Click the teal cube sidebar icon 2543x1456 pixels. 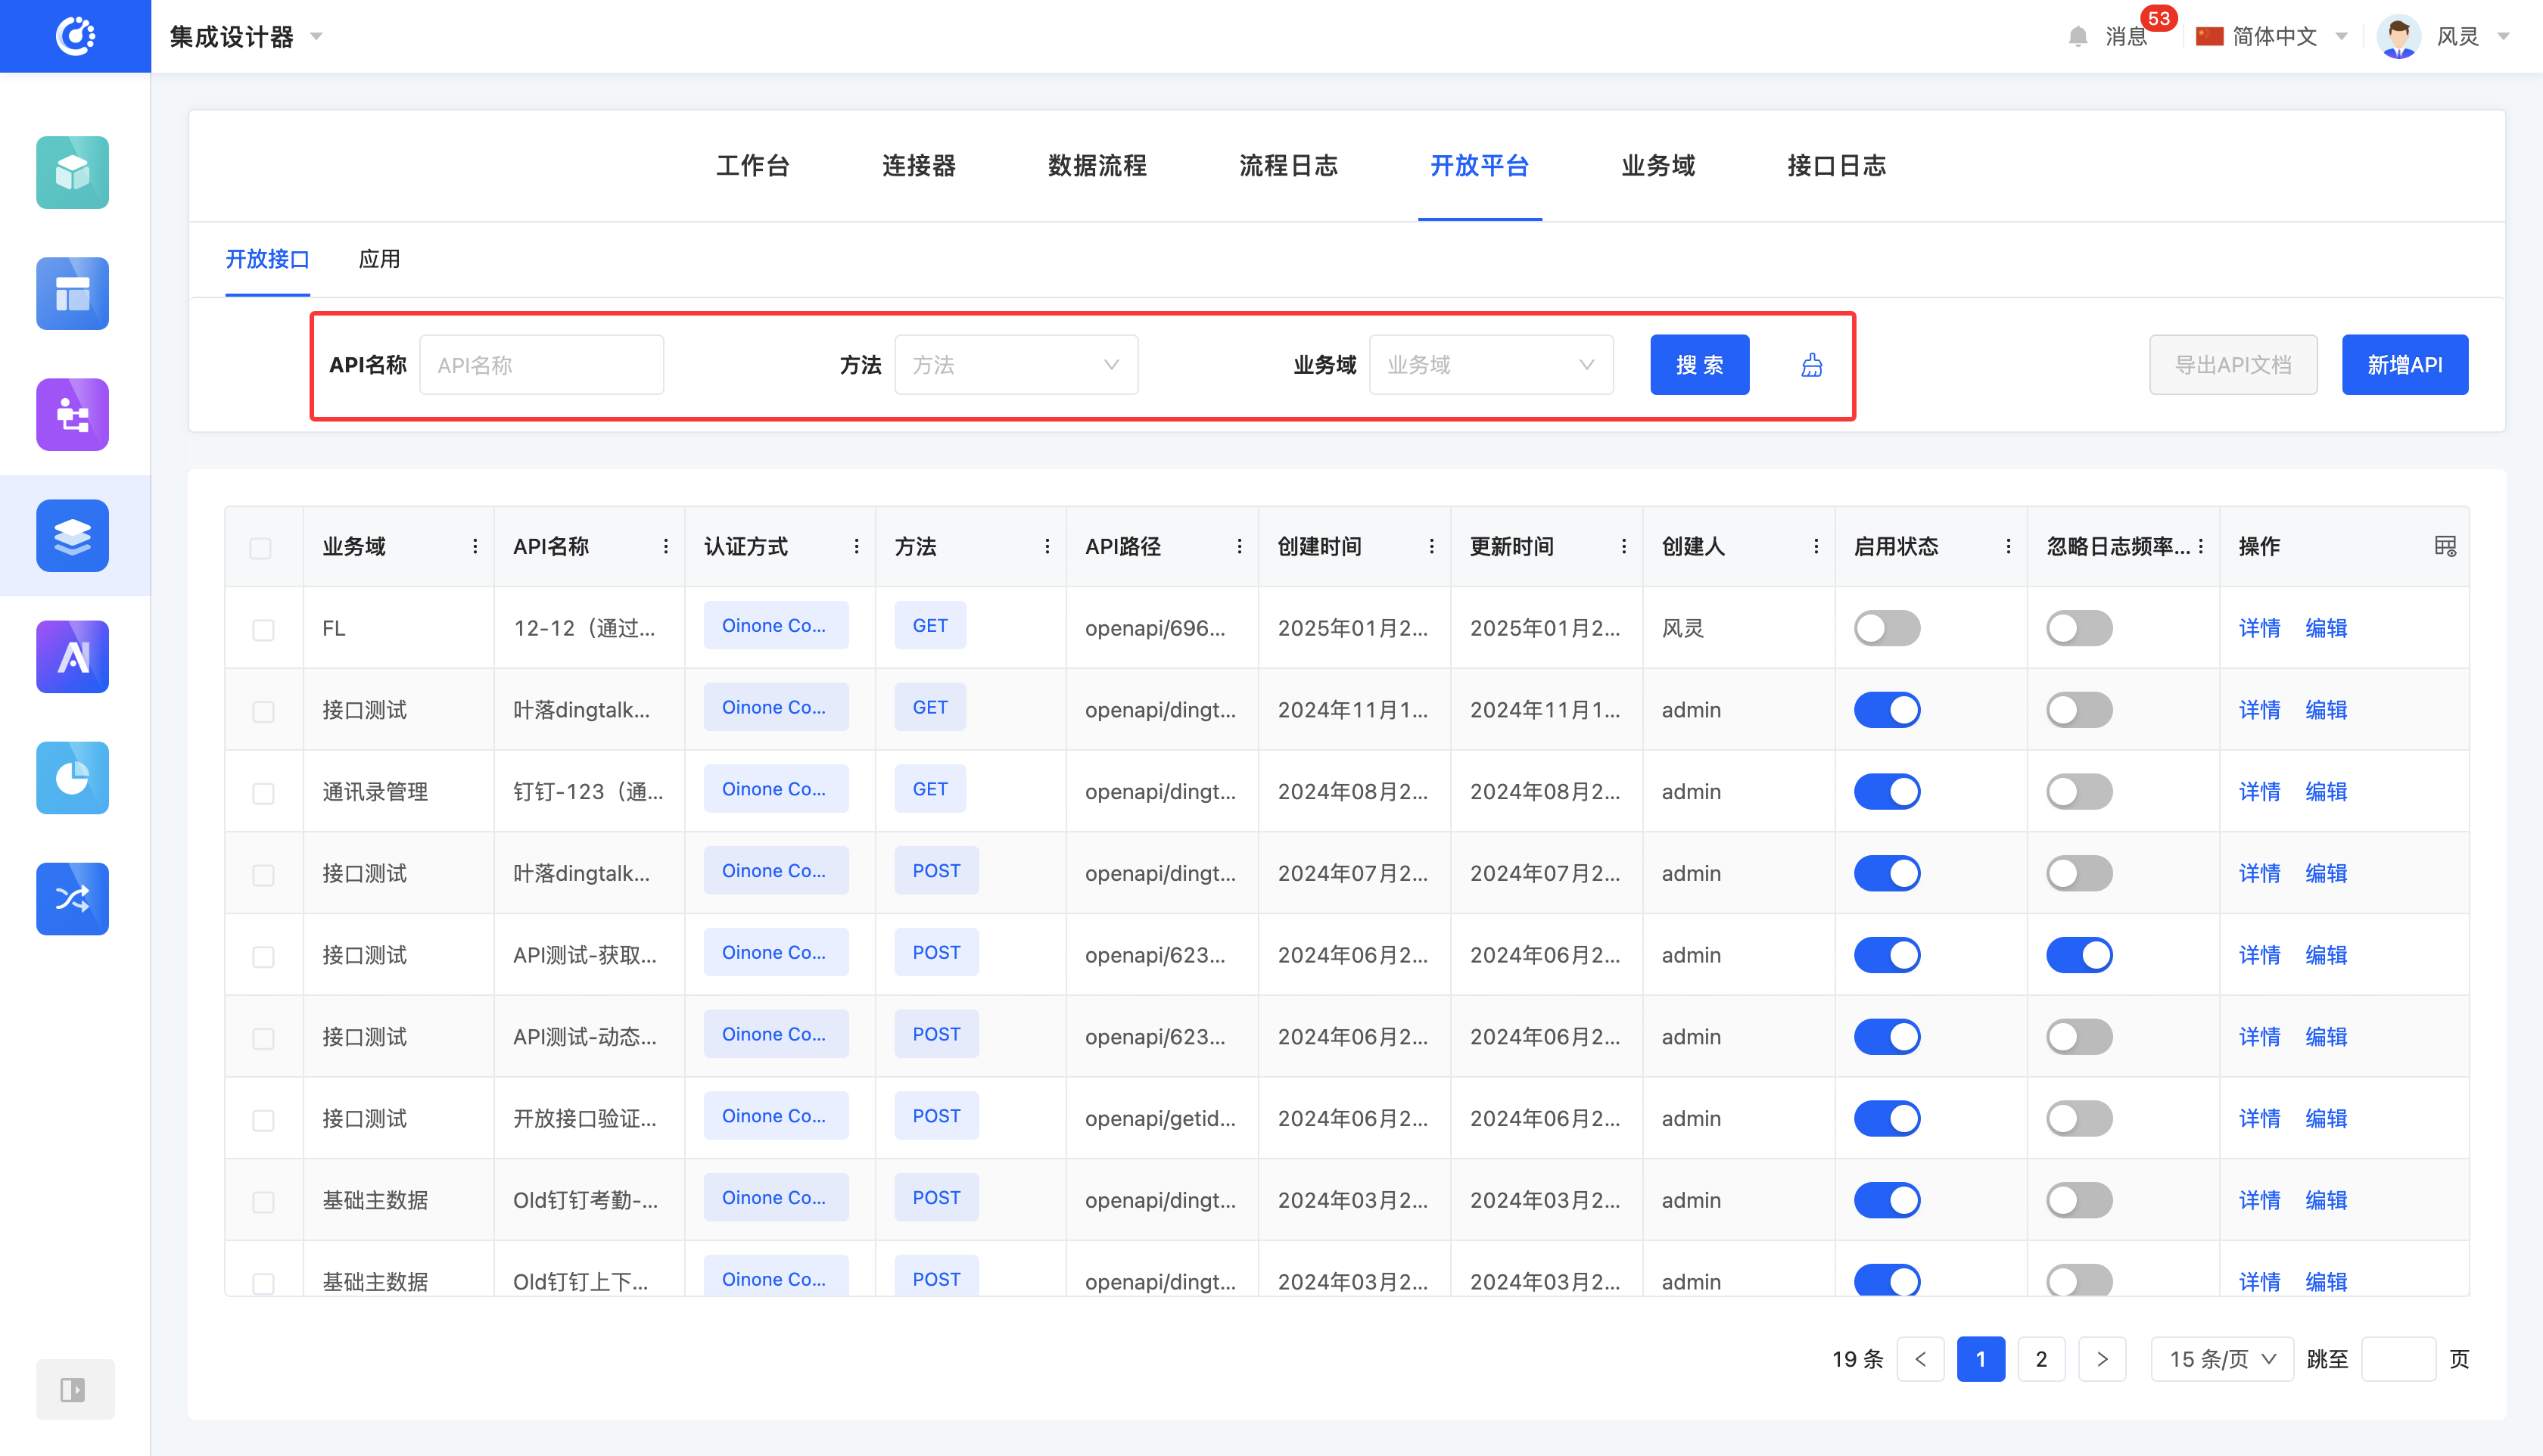click(72, 173)
